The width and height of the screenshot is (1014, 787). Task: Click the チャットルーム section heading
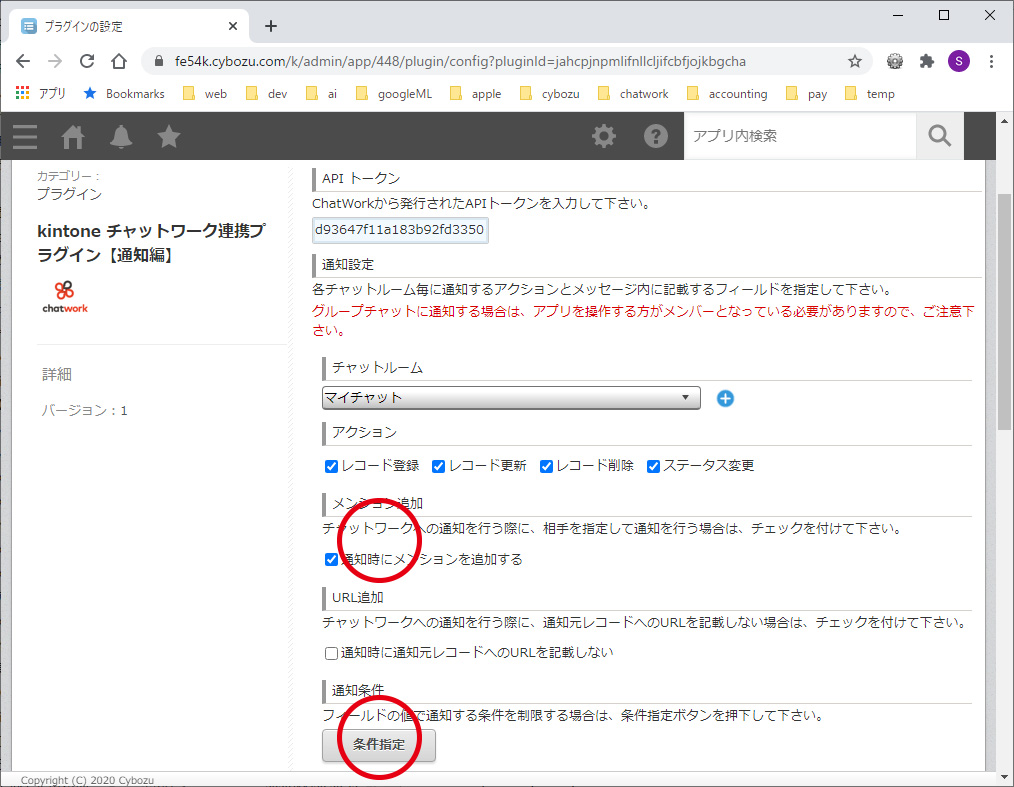(377, 368)
